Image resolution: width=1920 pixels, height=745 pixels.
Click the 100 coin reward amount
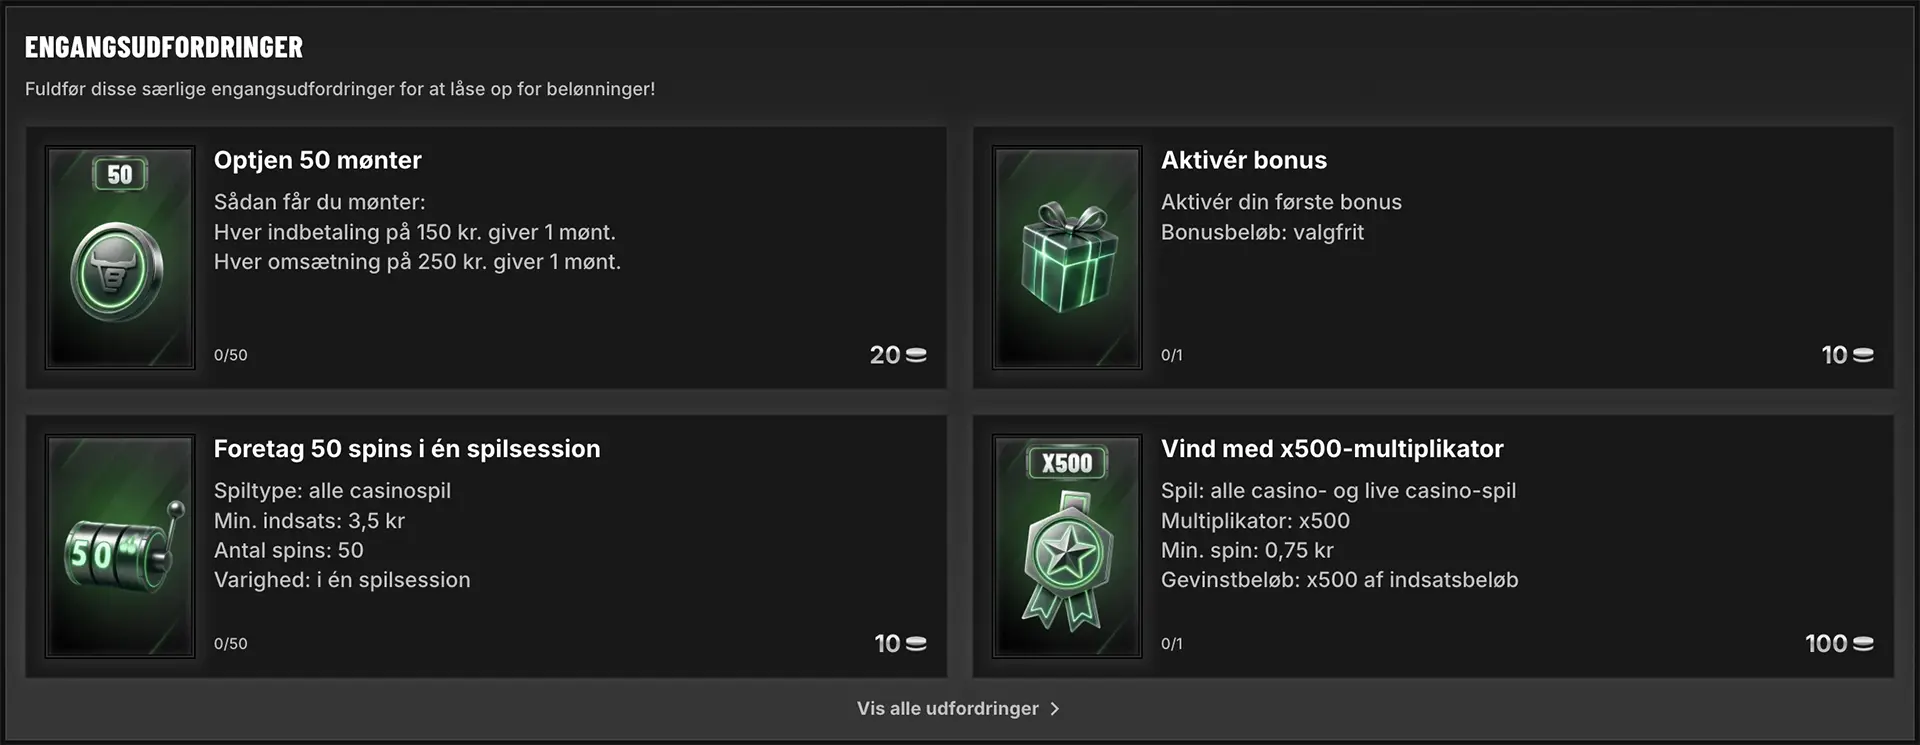[x=1825, y=644]
